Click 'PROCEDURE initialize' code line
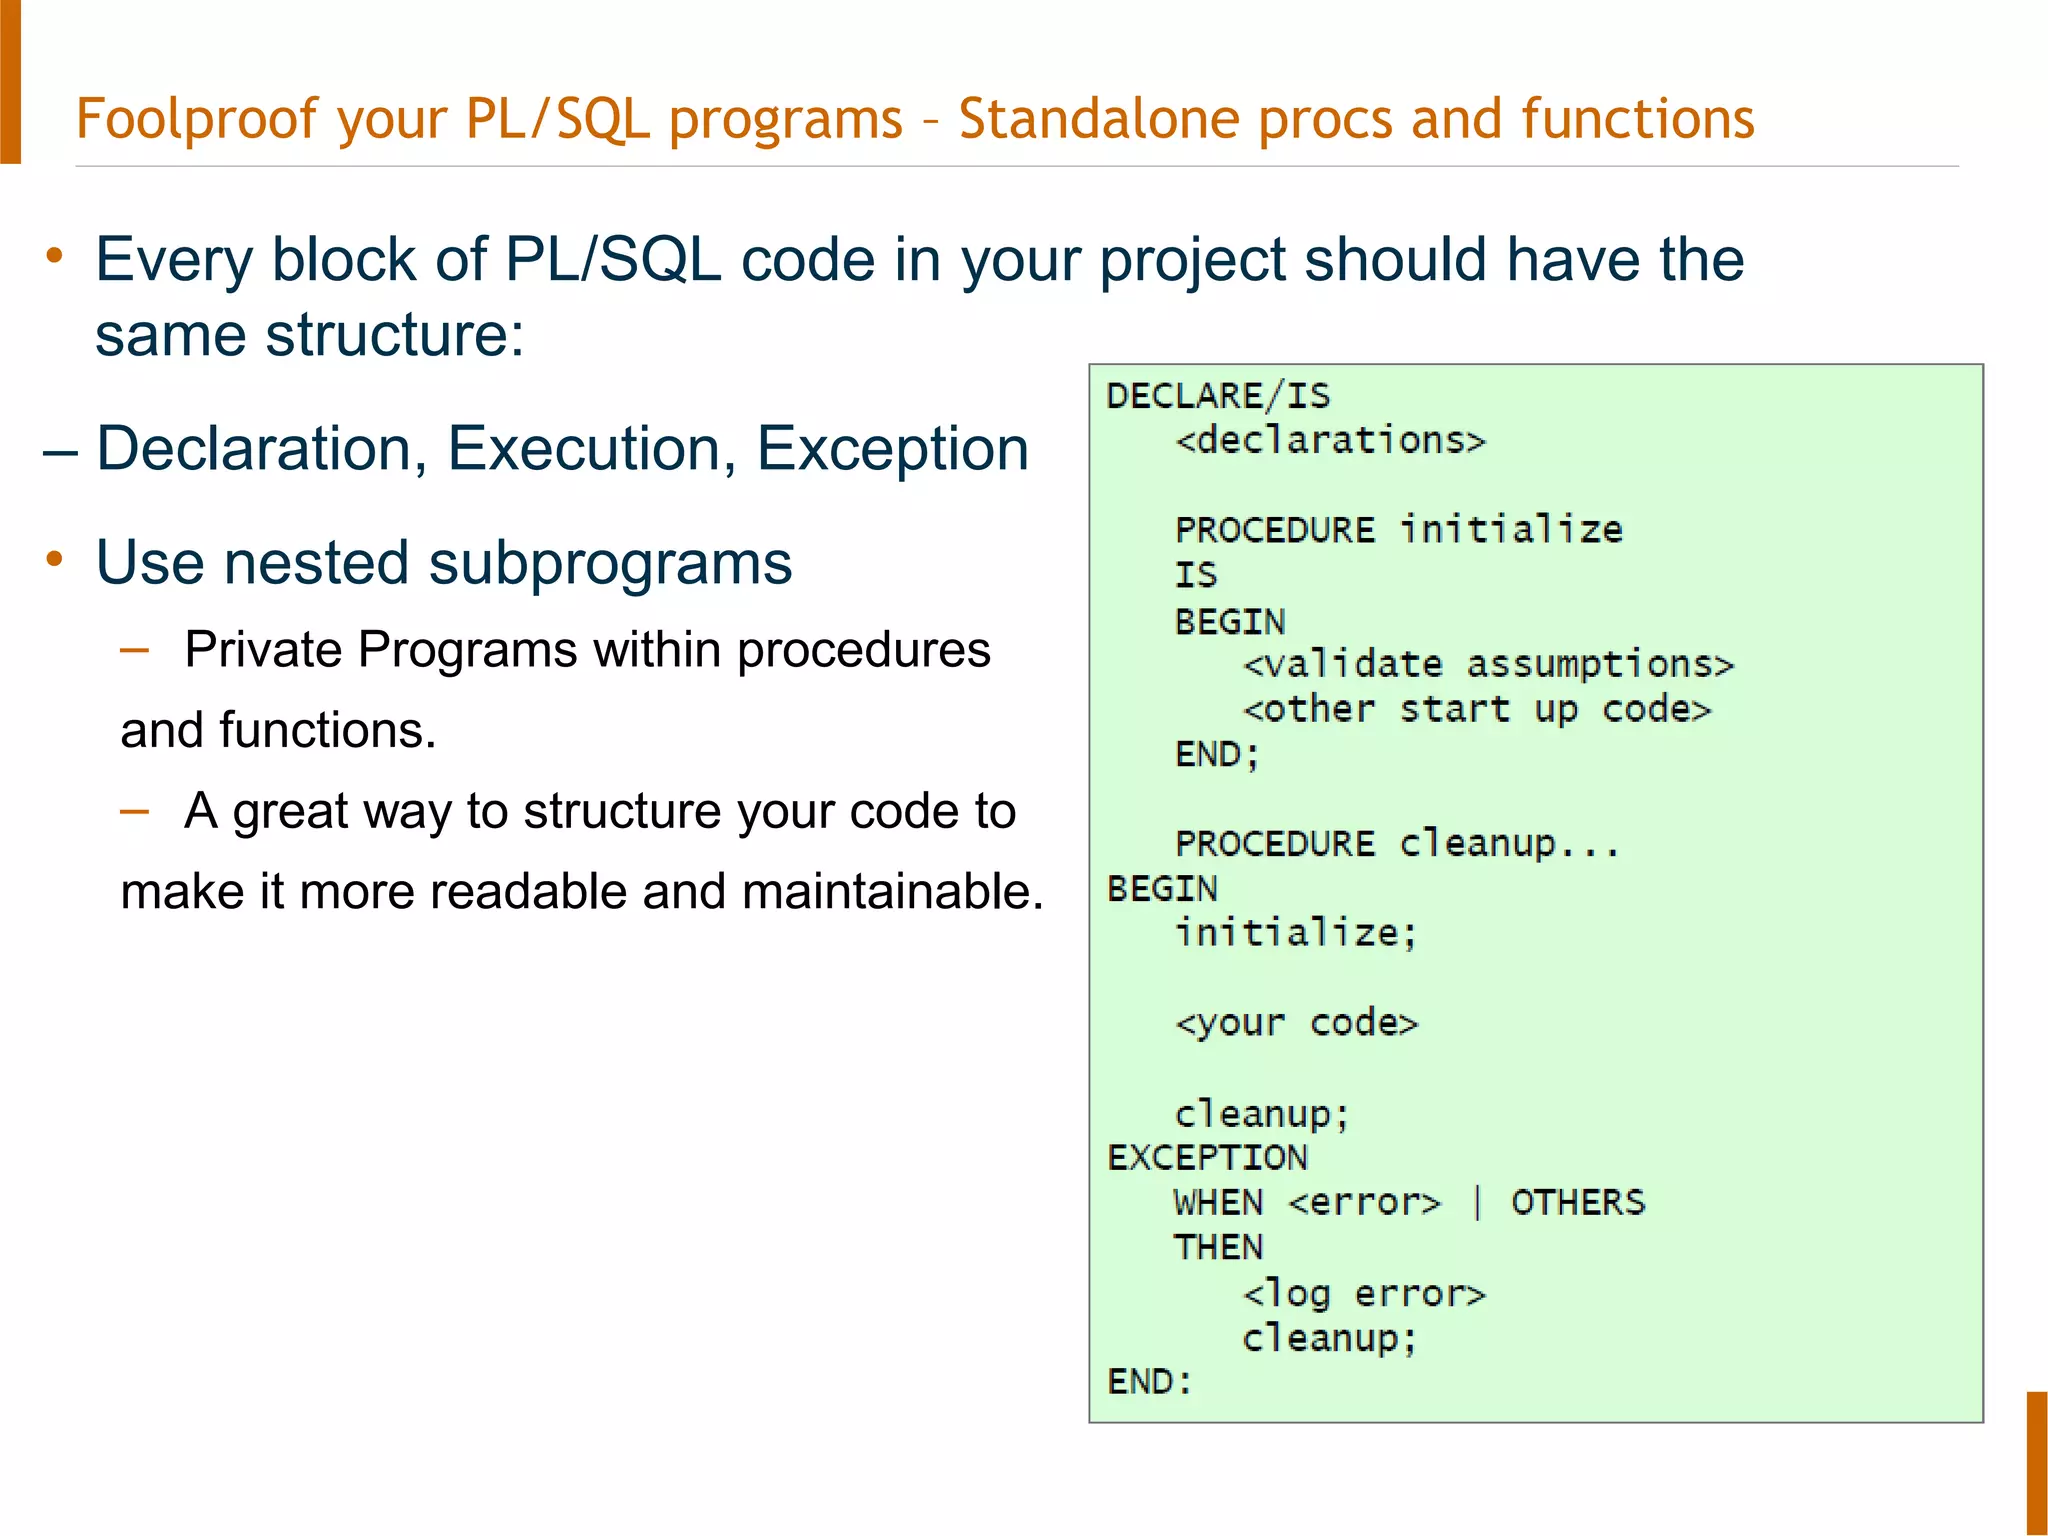 pyautogui.click(x=1398, y=529)
